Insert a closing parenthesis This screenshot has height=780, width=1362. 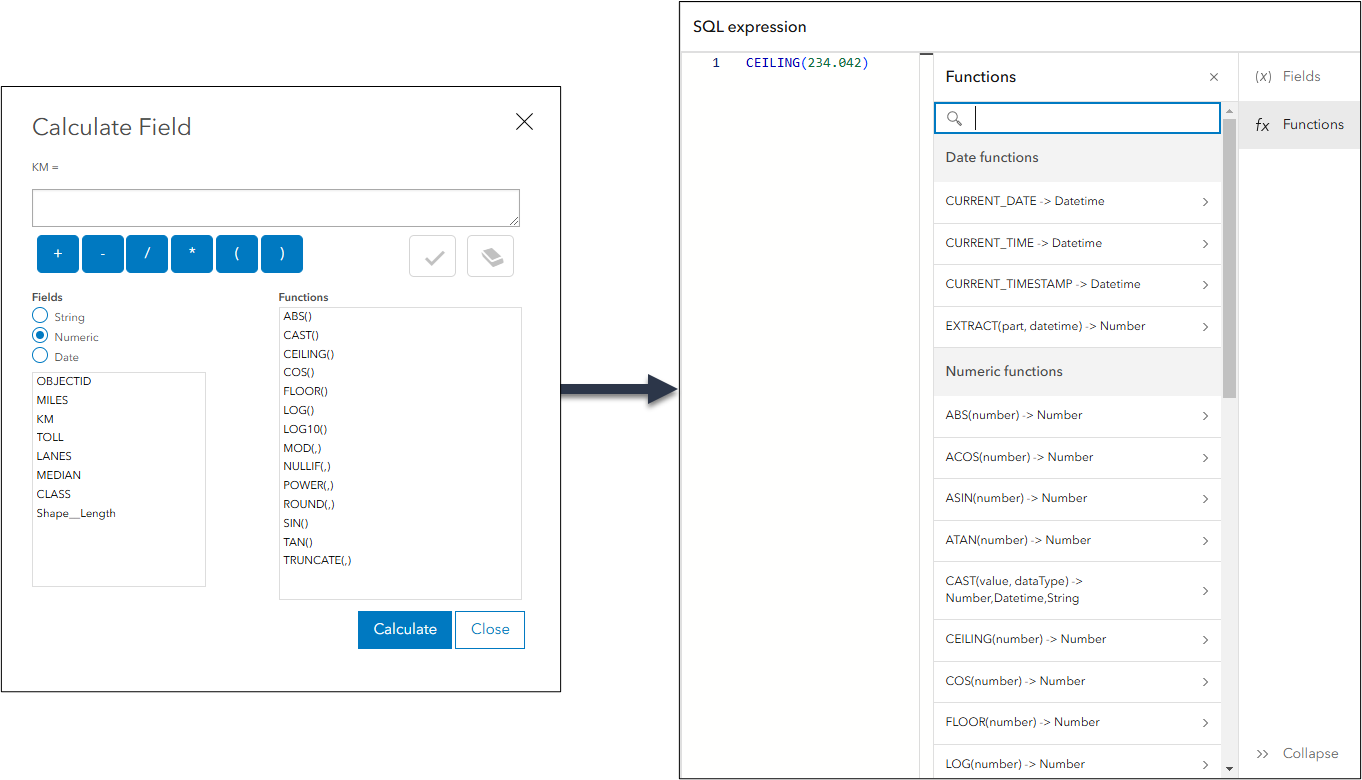(x=282, y=254)
